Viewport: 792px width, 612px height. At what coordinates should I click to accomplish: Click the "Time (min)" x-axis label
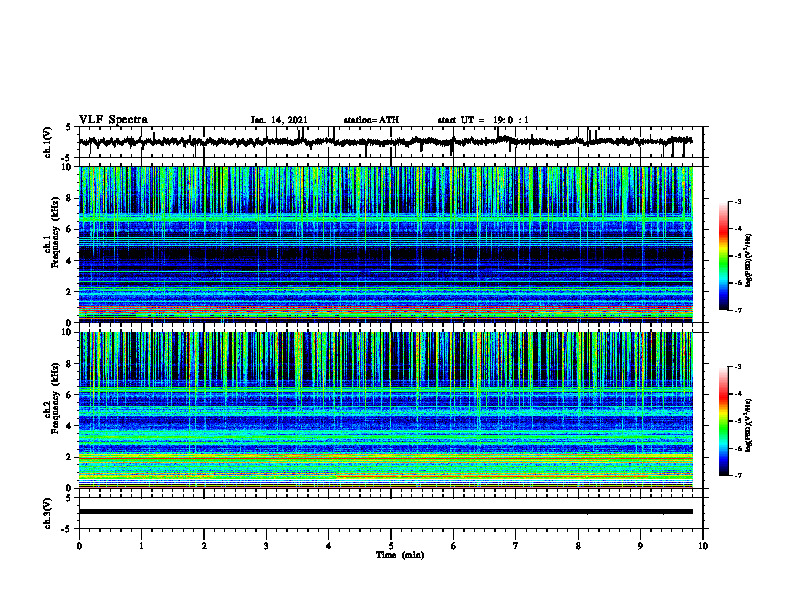pos(400,555)
